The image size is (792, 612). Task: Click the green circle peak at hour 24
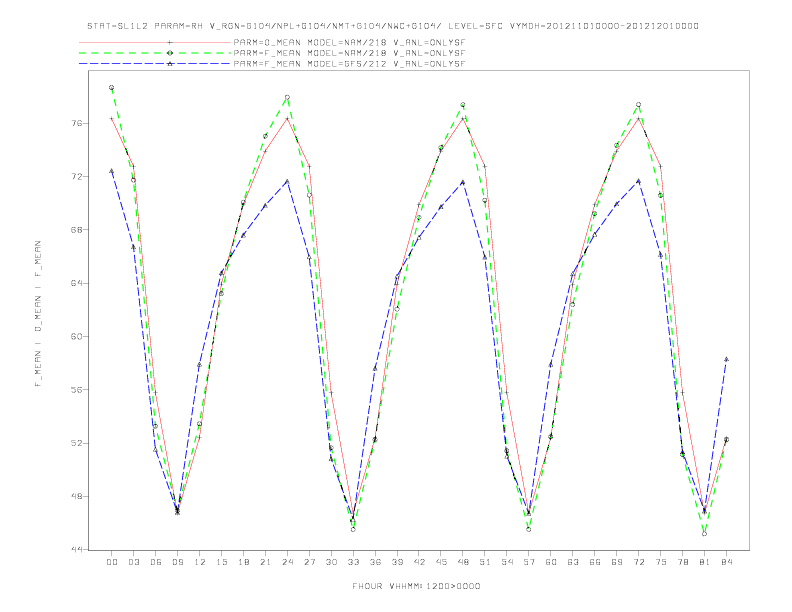coord(287,97)
